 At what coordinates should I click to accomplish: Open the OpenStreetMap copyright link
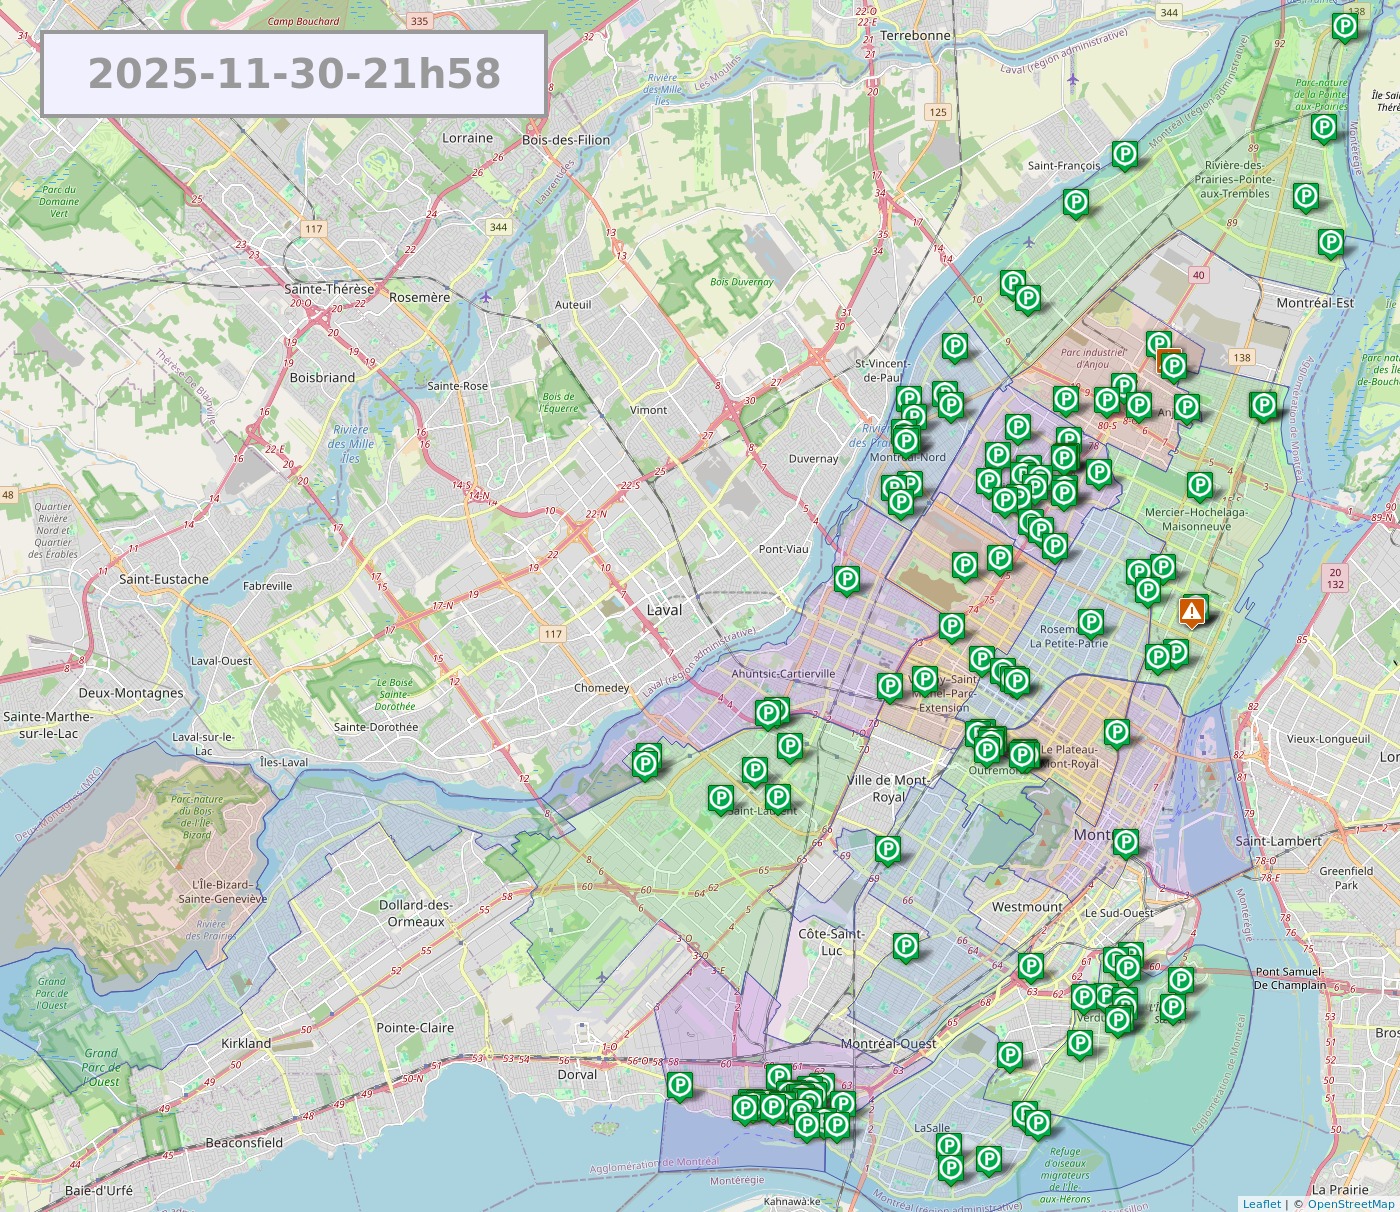(1350, 1204)
